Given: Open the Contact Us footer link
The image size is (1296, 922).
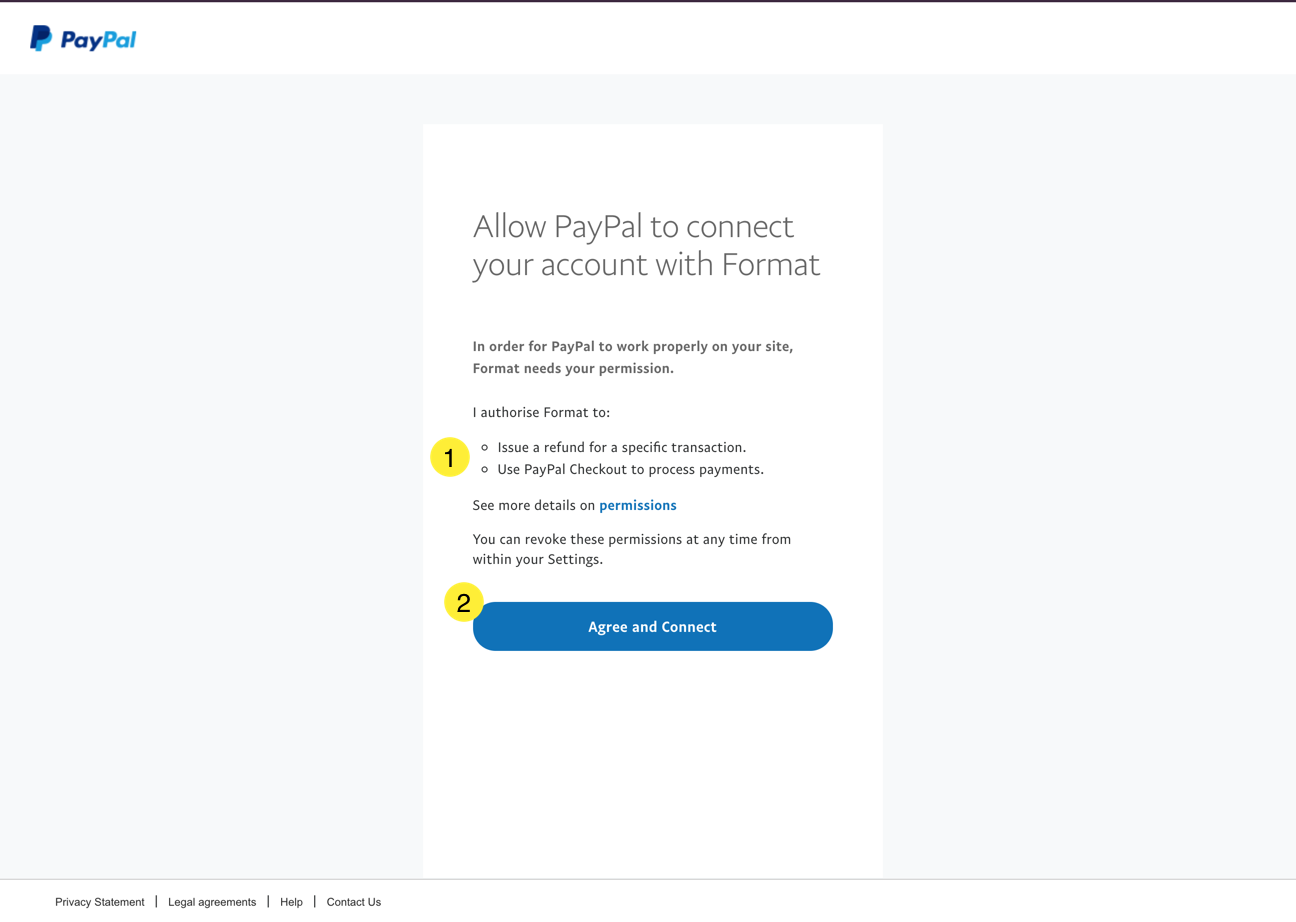Looking at the screenshot, I should (354, 902).
